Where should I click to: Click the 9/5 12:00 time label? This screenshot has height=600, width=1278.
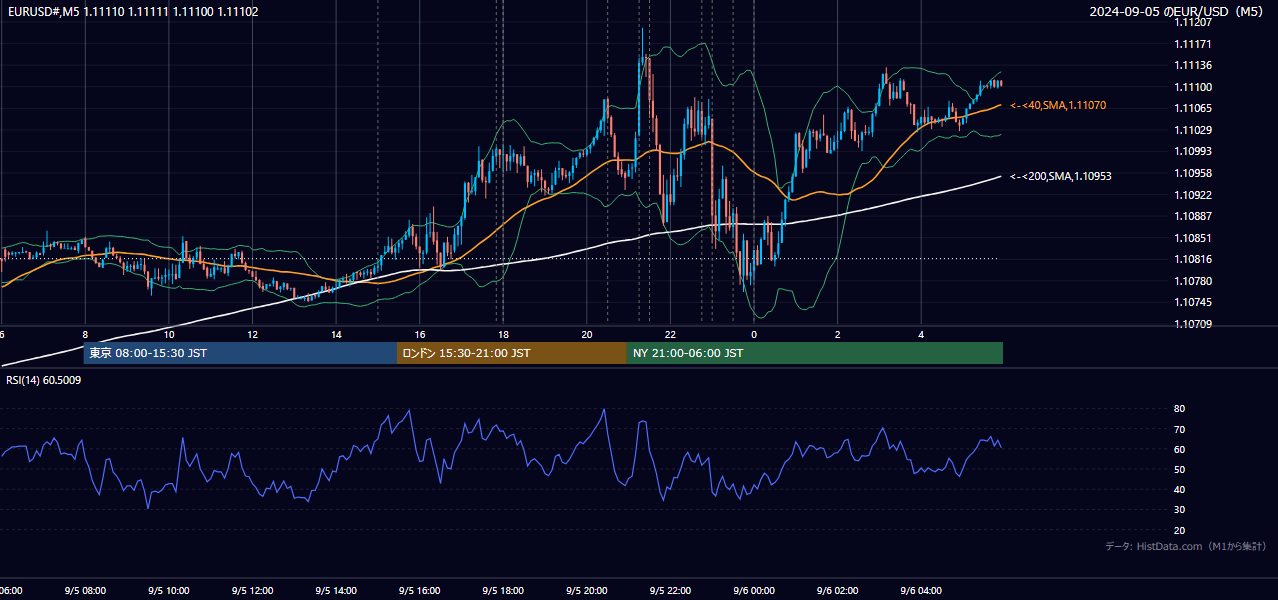[252, 590]
